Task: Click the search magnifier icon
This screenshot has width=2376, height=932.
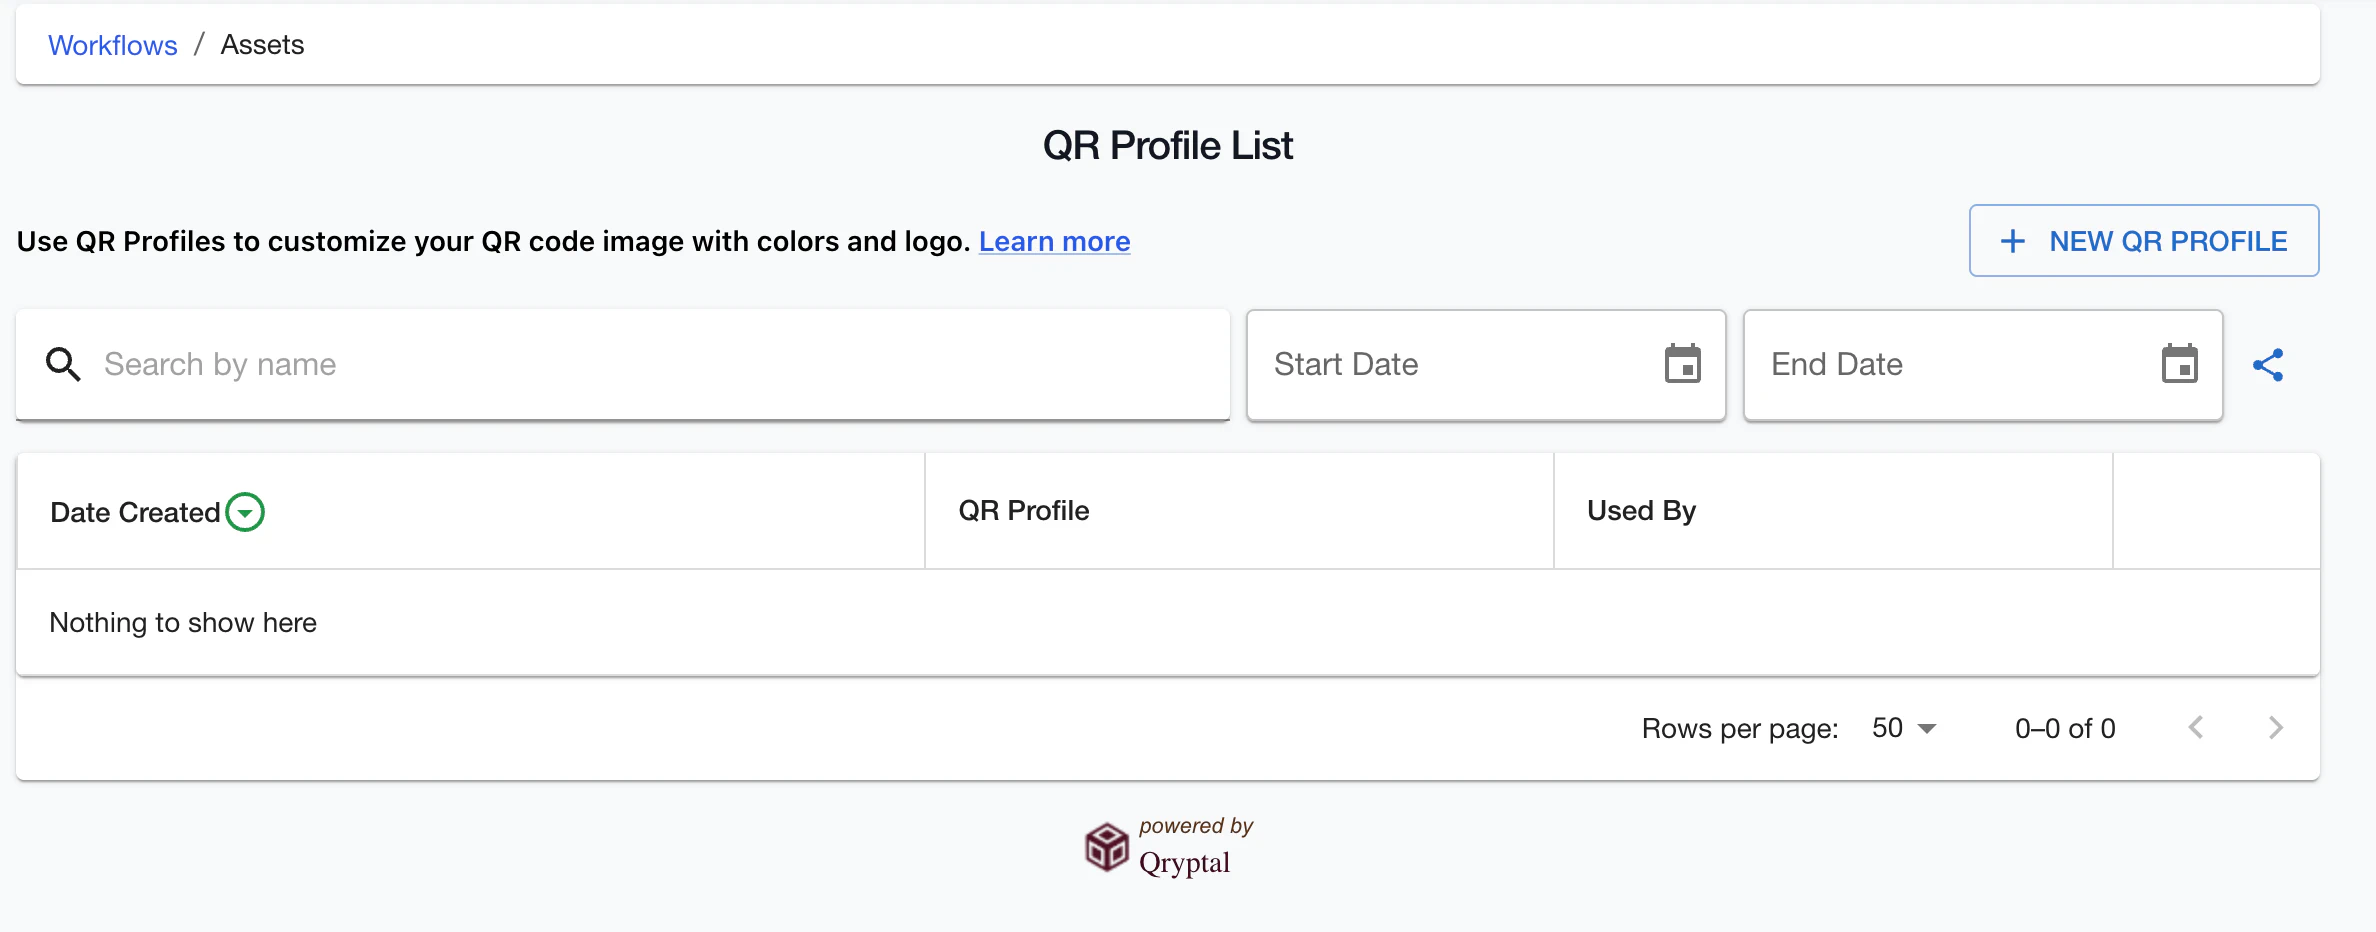Action: point(63,364)
